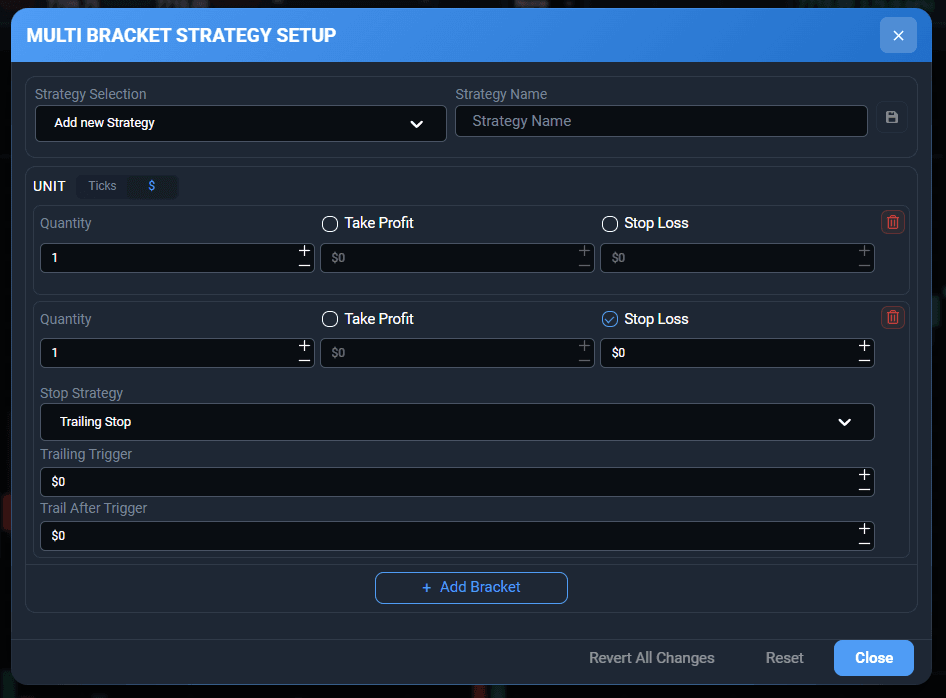Viewport: 946px width, 698px height.
Task: Delete the first bracket with its trash icon
Action: coord(892,223)
